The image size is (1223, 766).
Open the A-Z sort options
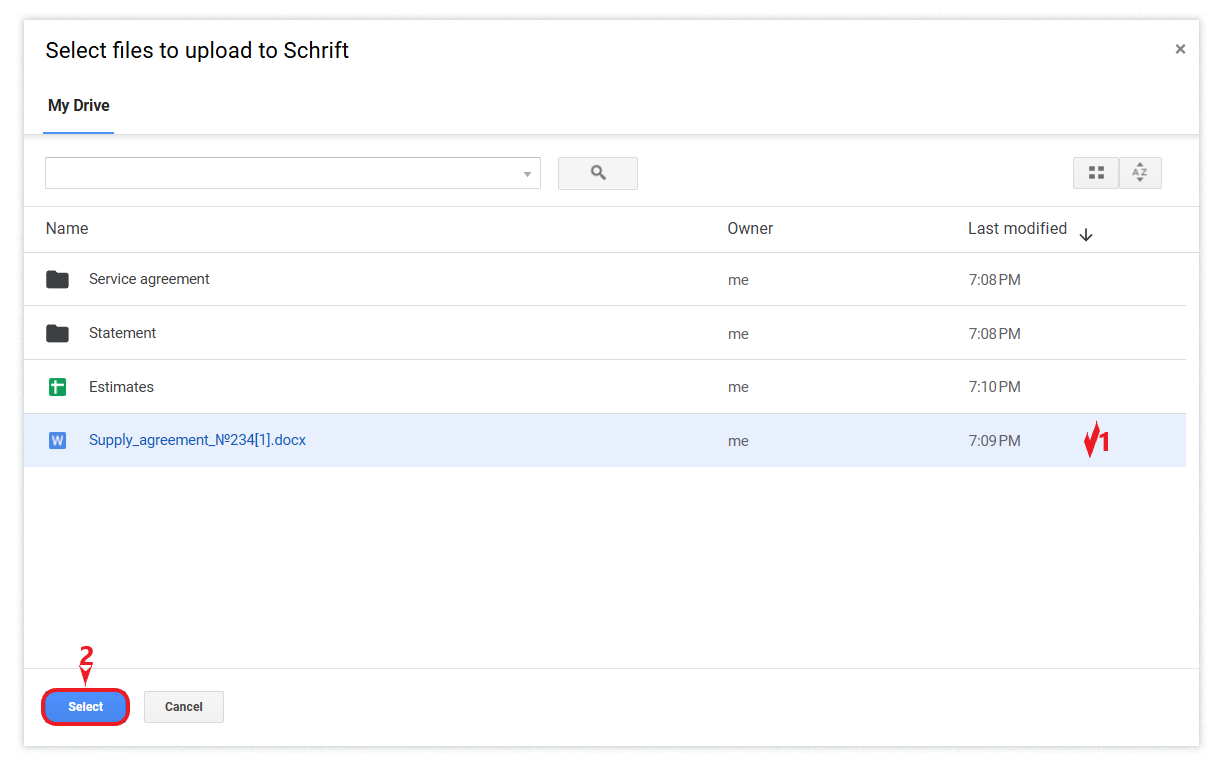click(1140, 173)
